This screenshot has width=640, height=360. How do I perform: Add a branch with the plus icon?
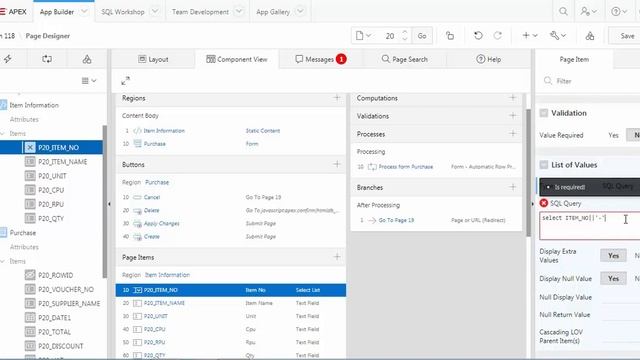(513, 187)
